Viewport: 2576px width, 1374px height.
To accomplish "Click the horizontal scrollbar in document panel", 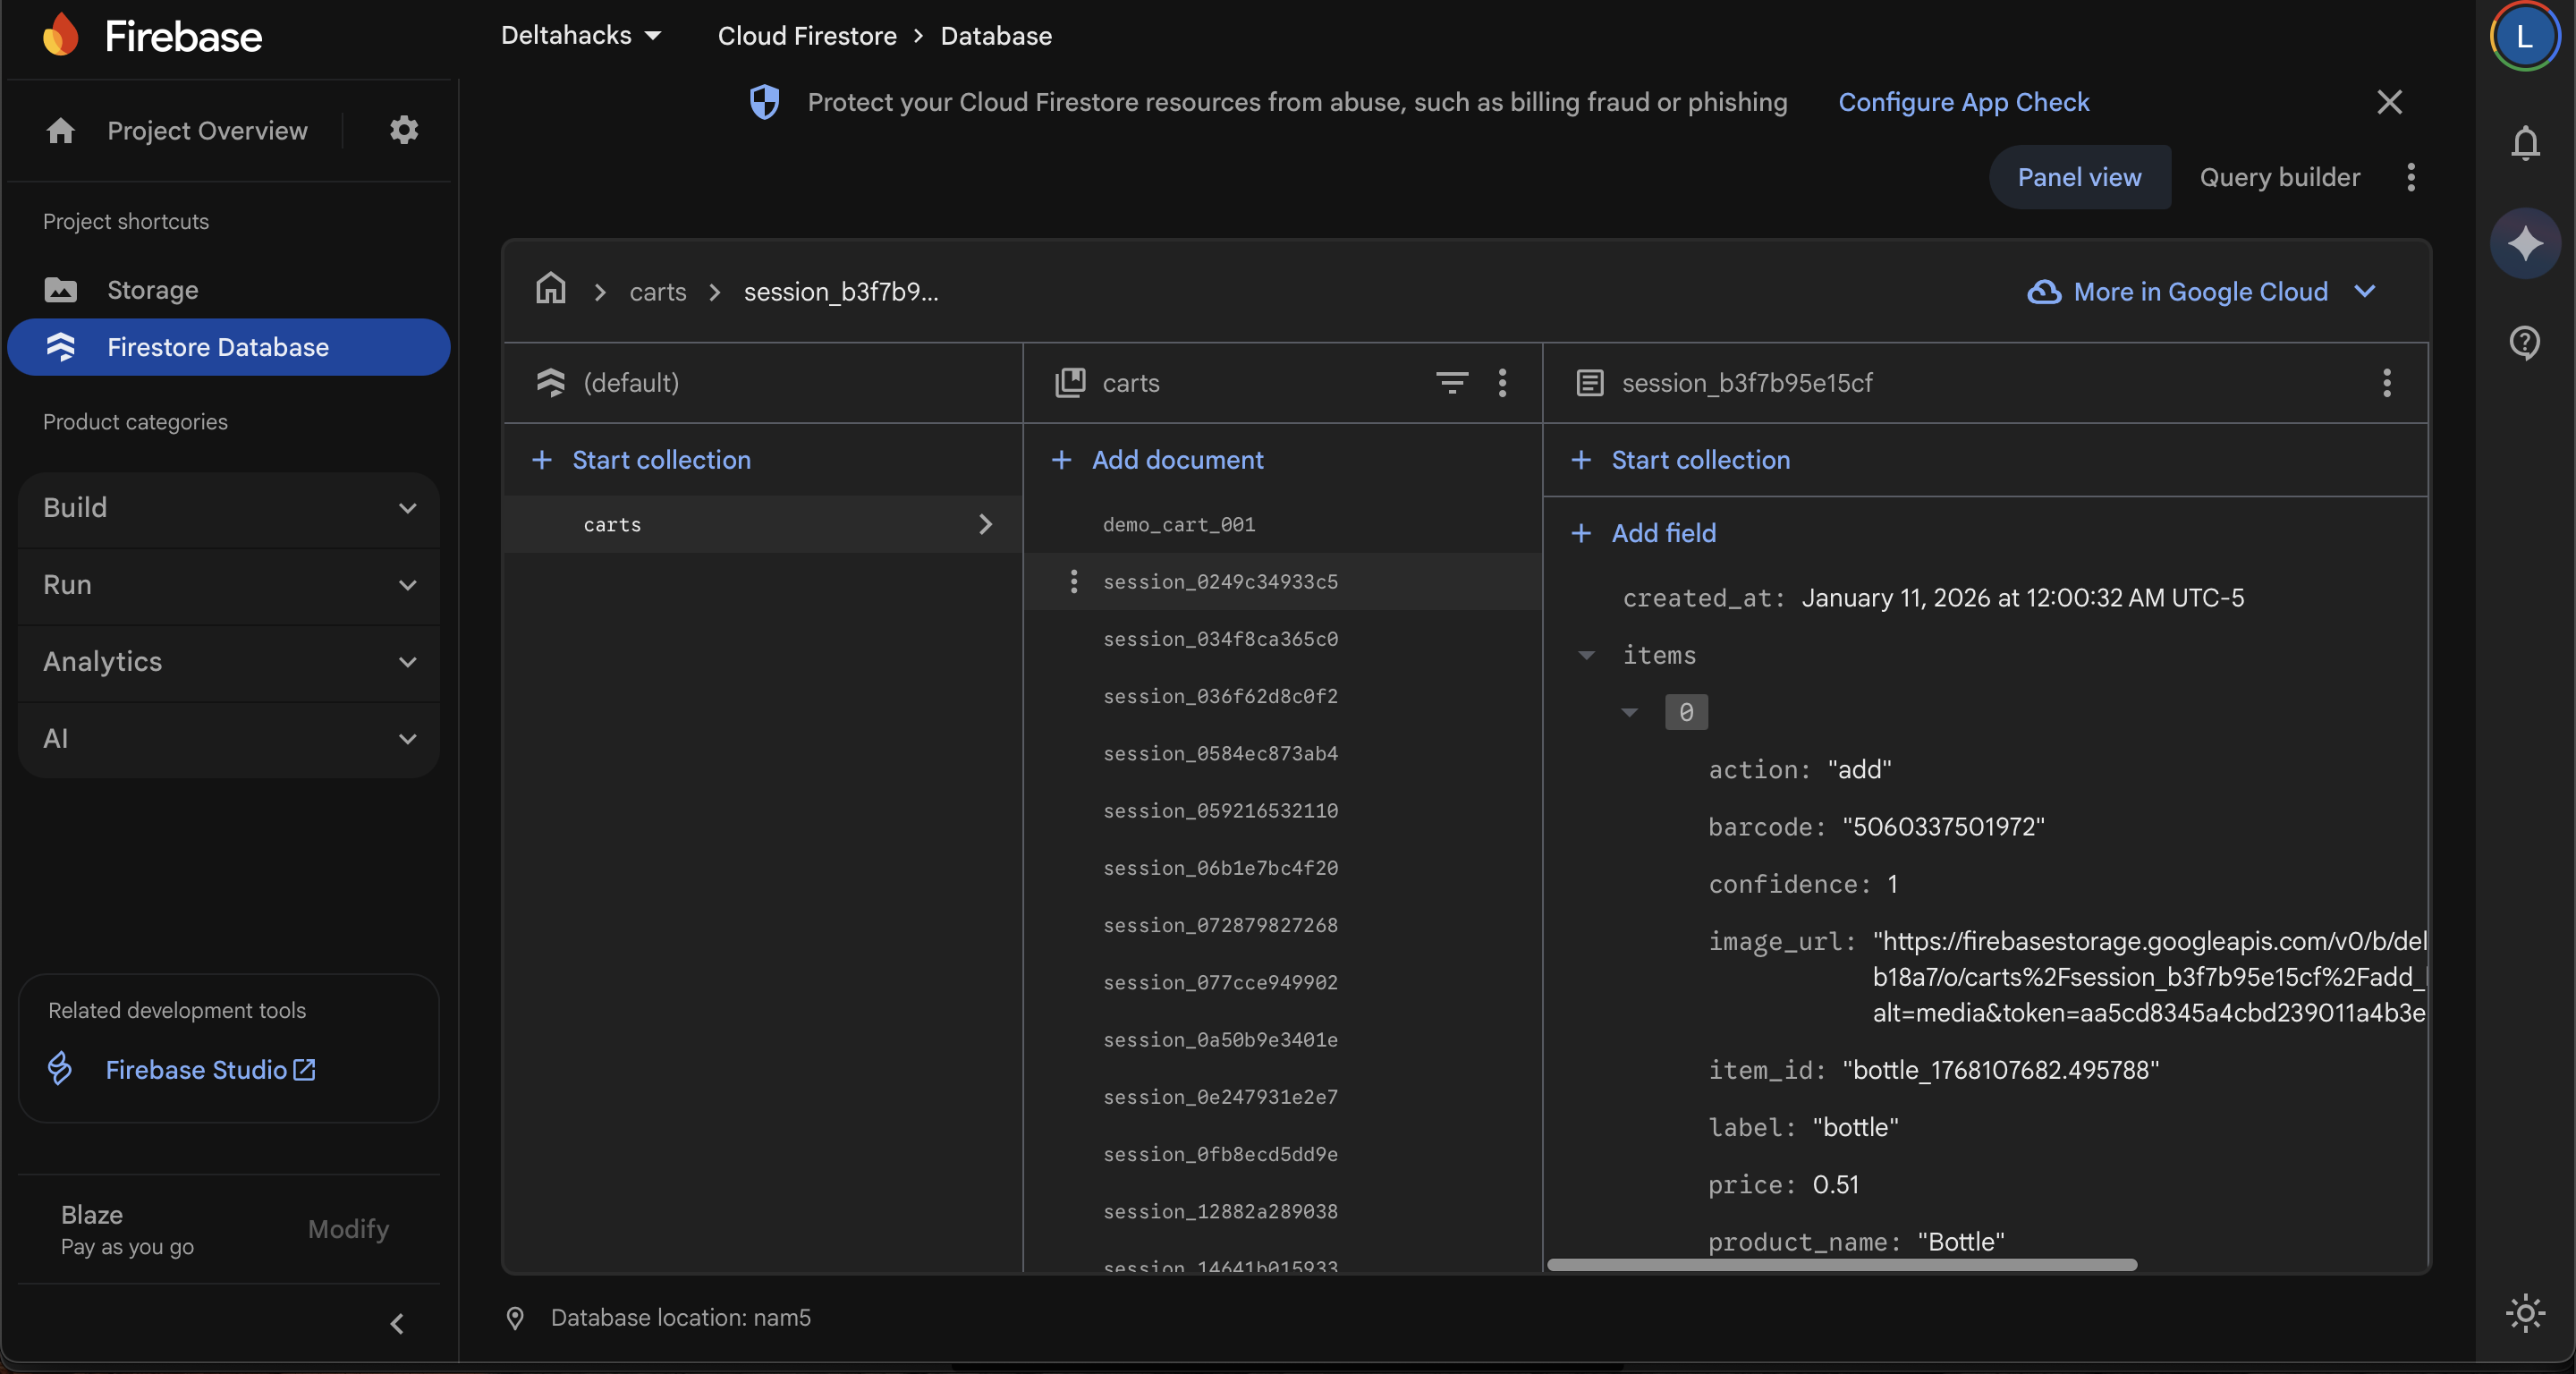I will pos(1840,1265).
